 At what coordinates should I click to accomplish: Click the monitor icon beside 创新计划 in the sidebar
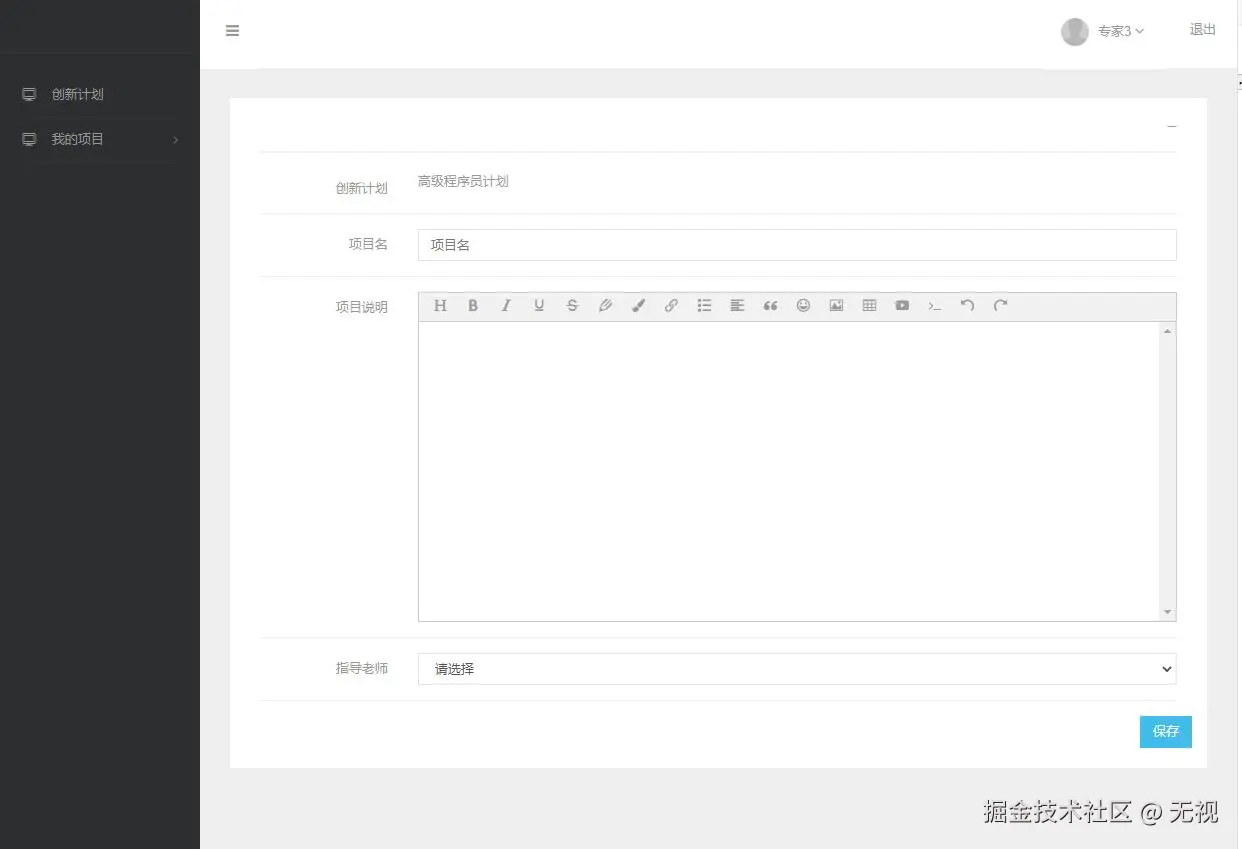tap(29, 95)
